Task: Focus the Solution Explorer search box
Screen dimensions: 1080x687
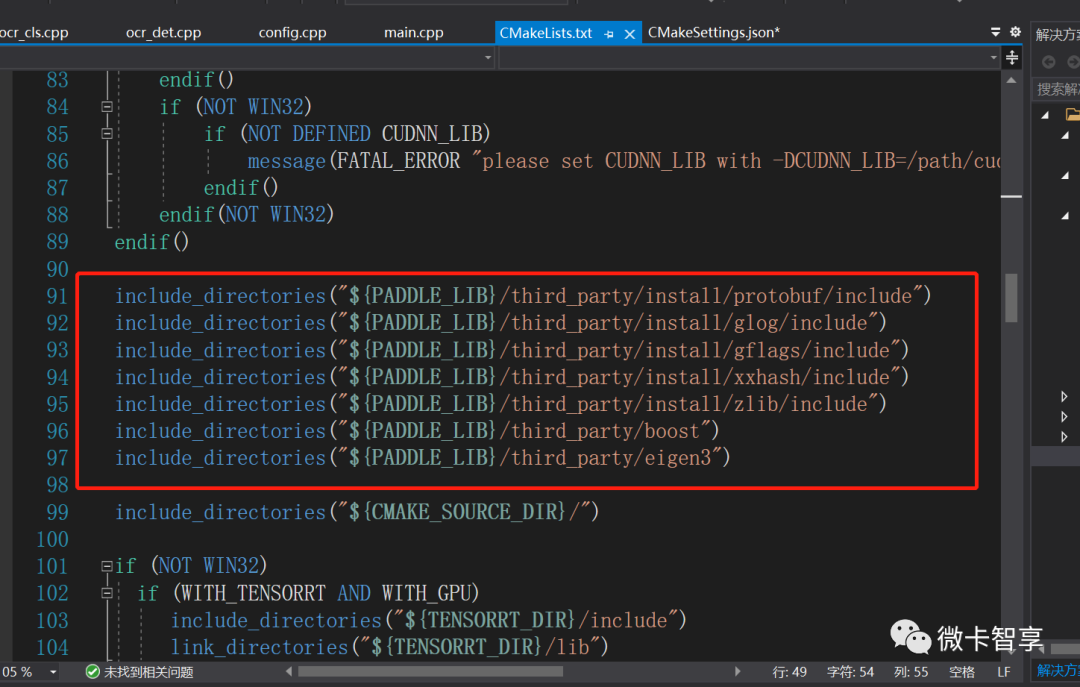Action: coord(1057,90)
